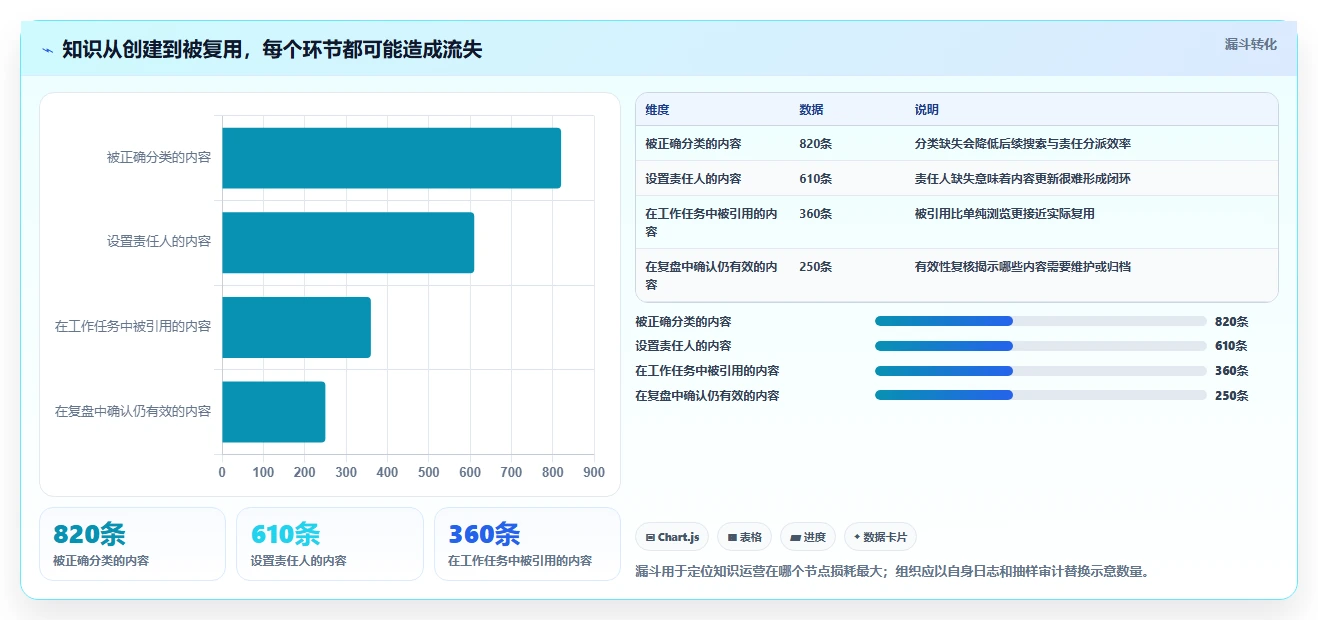Click description 分类缺失会降低后续搜索与责任分派效率

click(x=1022, y=144)
